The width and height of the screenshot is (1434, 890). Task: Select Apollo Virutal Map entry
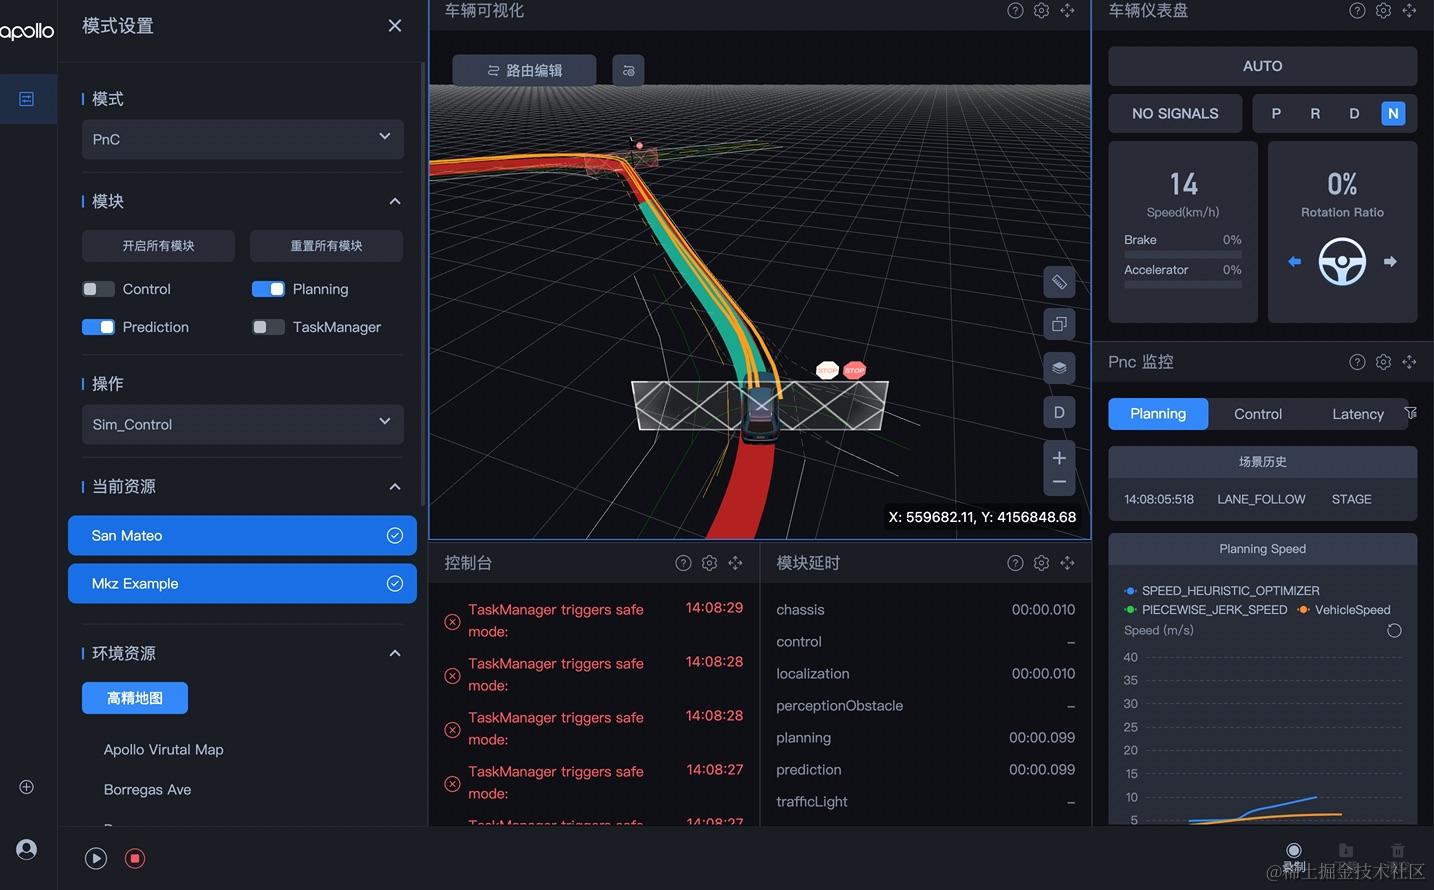point(164,749)
